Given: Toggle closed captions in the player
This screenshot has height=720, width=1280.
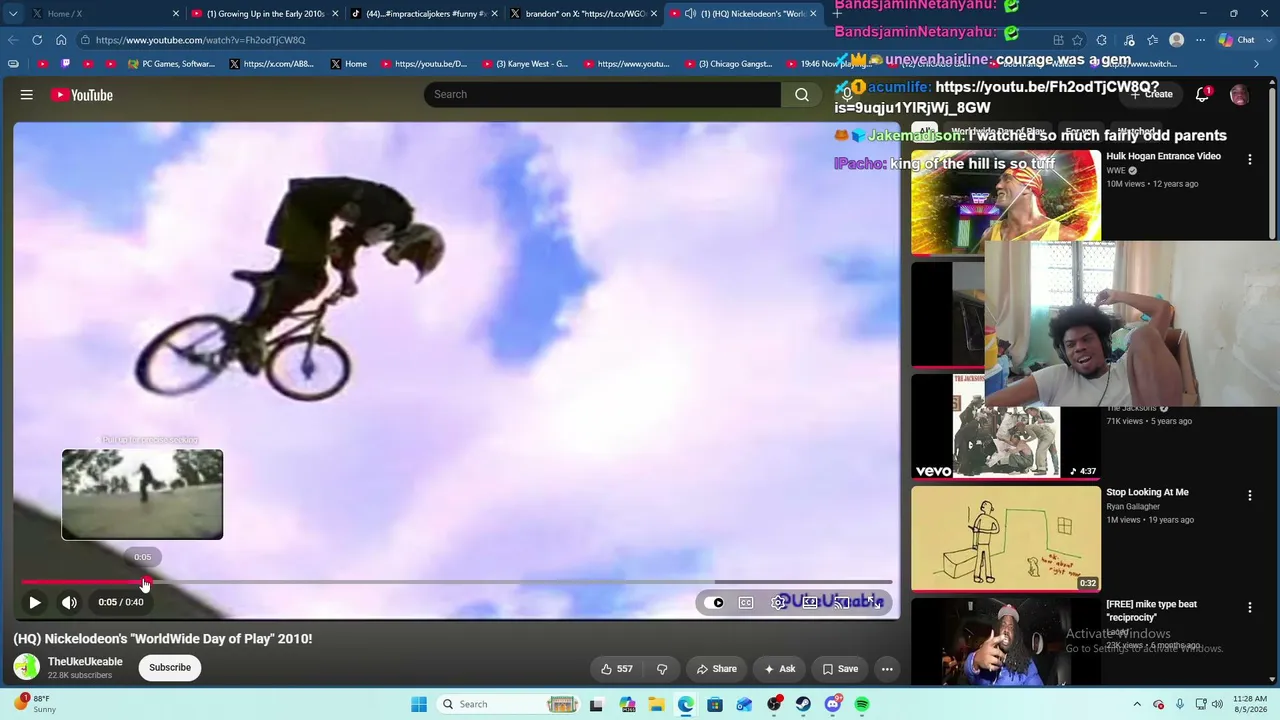Looking at the screenshot, I should (746, 603).
